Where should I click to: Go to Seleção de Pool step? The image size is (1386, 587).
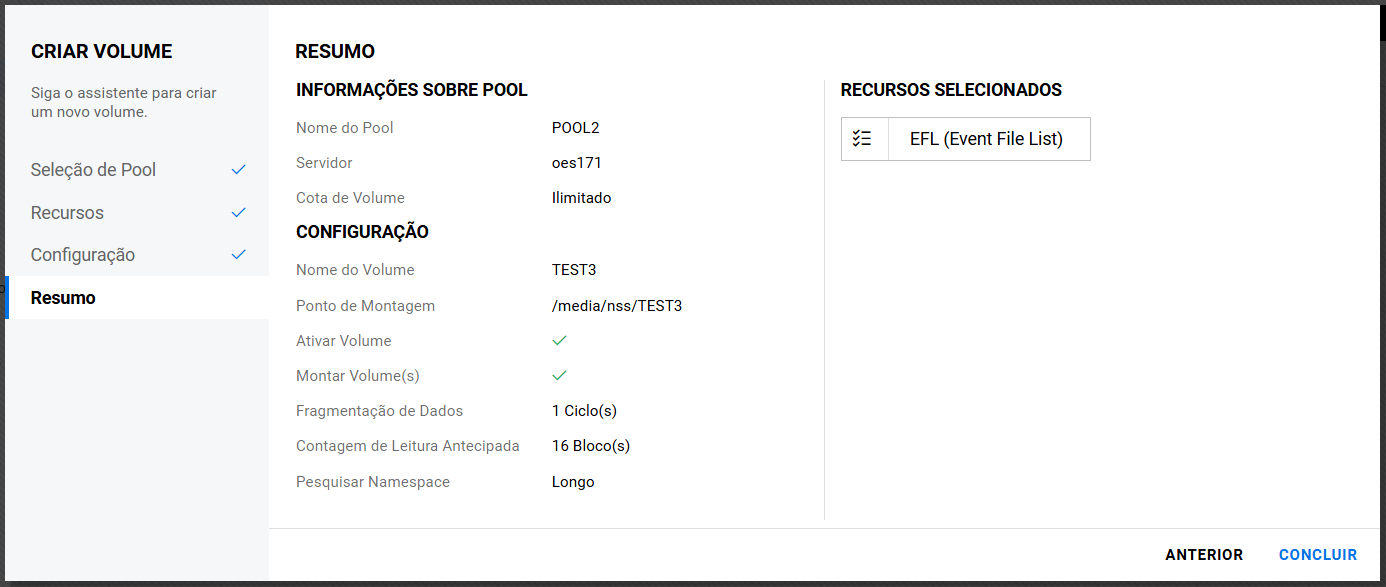click(94, 170)
